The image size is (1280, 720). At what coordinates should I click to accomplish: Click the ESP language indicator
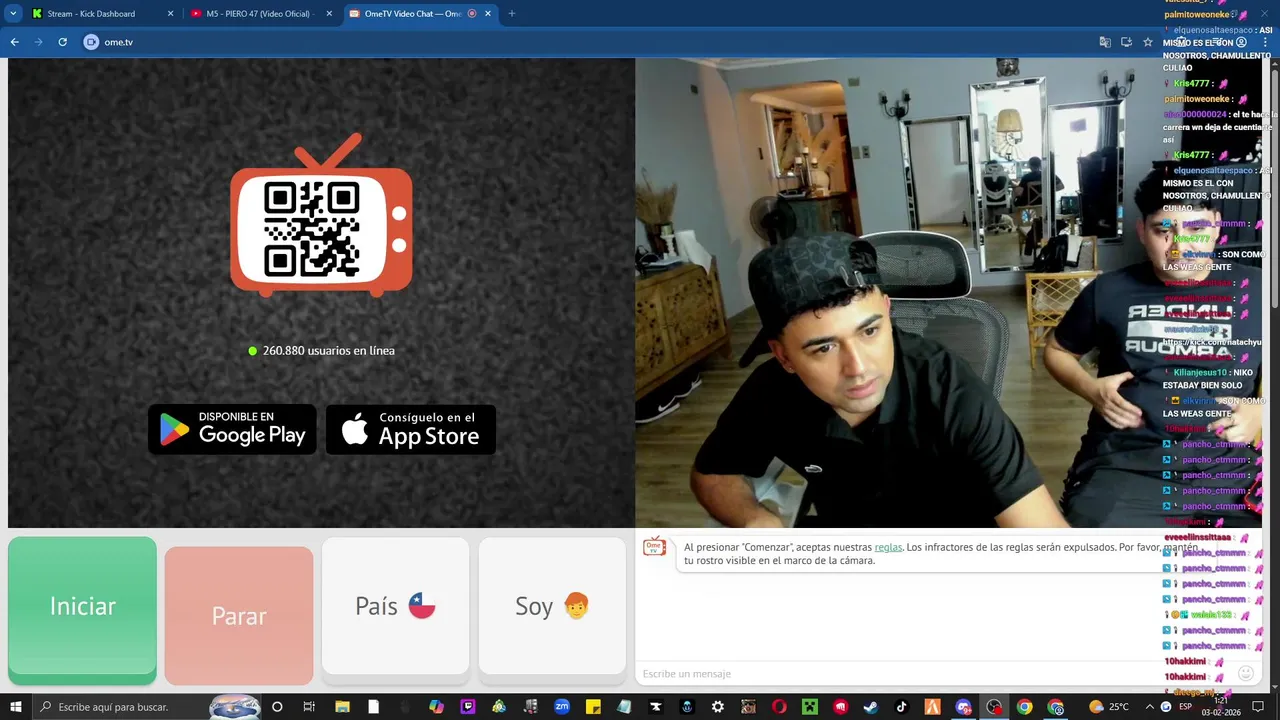point(1185,707)
